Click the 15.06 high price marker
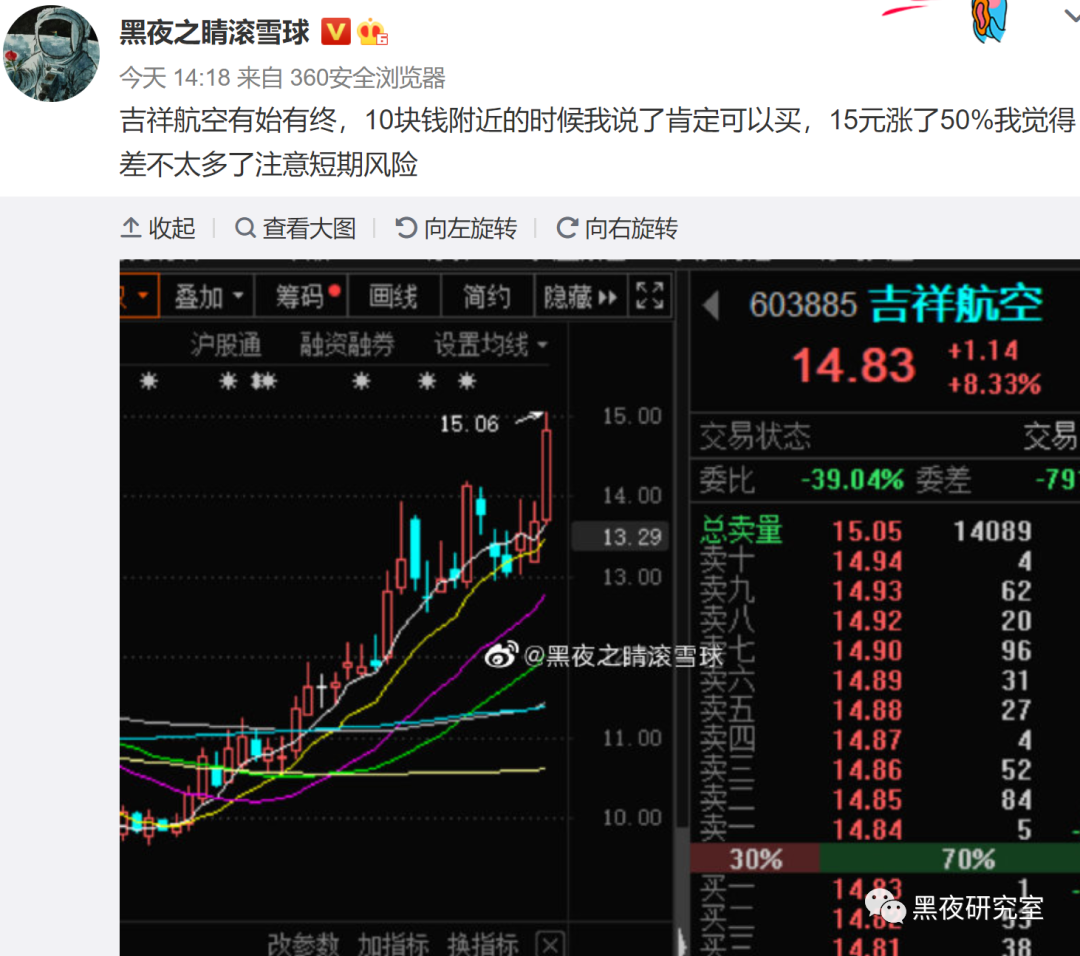Viewport: 1080px width, 956px height. pos(469,424)
